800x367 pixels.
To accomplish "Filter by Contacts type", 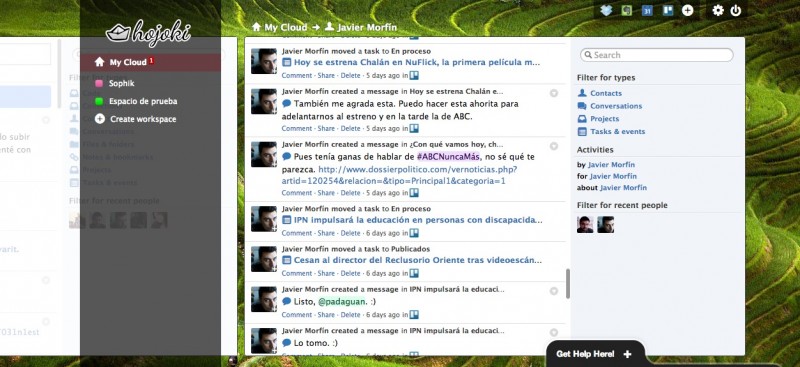I will (x=606, y=93).
